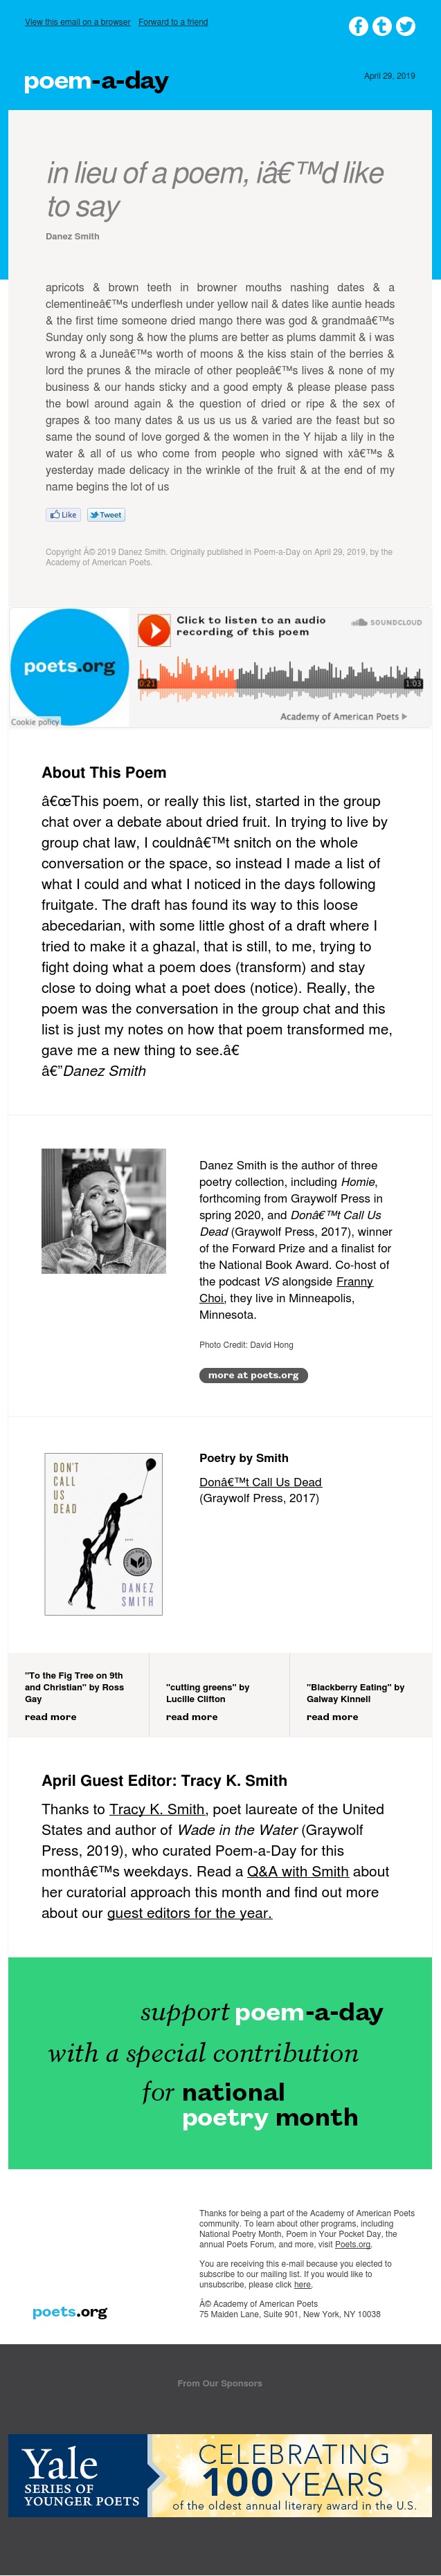Open the Twitter icon in header
This screenshot has width=441, height=2576.
pos(405,26)
